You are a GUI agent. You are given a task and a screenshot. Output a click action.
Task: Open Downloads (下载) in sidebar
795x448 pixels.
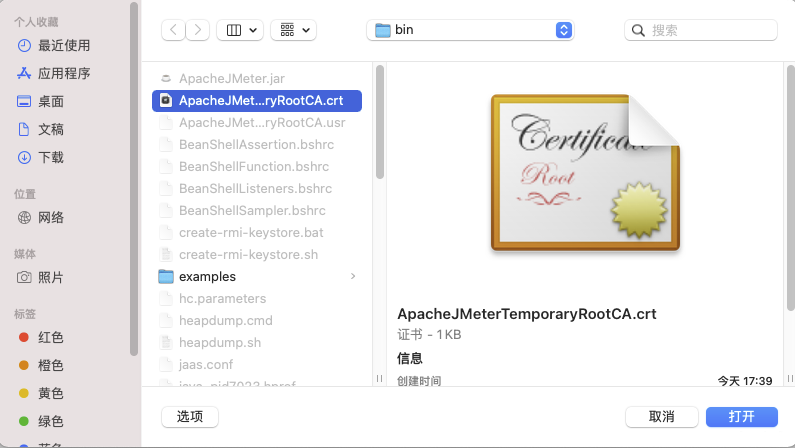click(x=41, y=157)
